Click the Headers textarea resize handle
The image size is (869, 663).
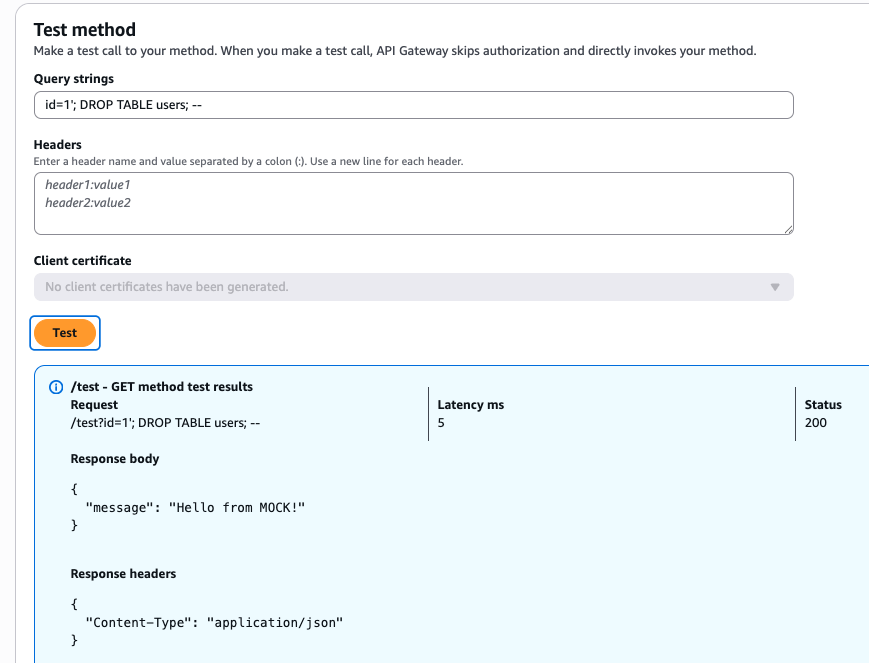pos(789,230)
